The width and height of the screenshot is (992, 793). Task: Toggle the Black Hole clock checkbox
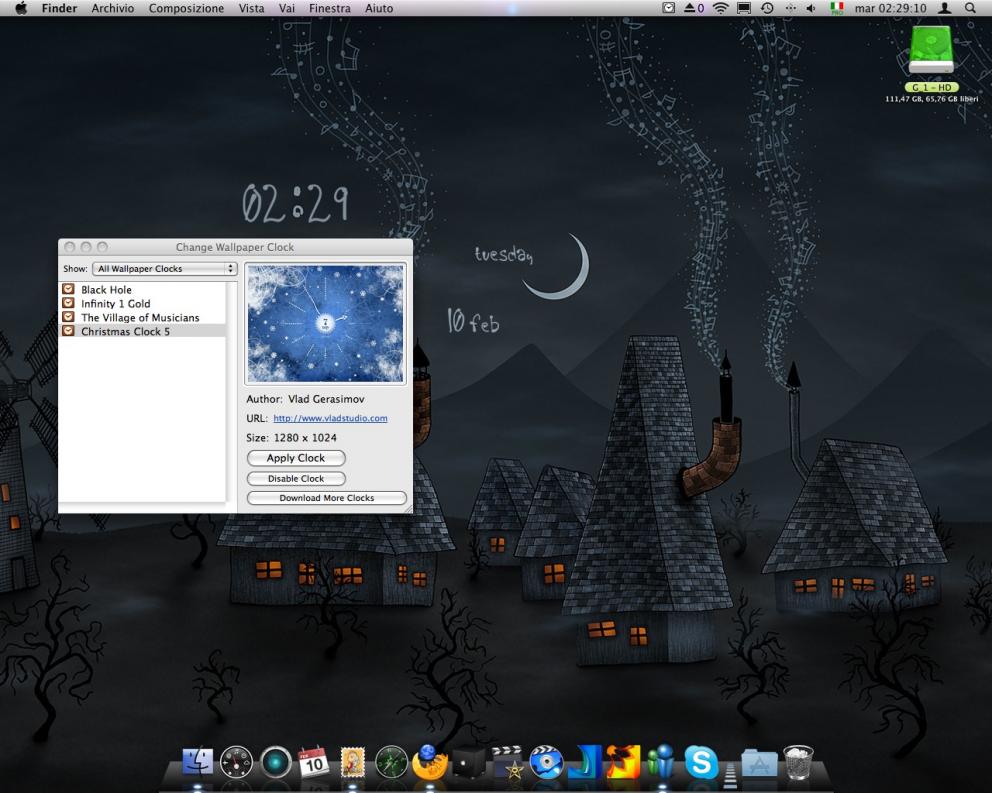tap(68, 289)
